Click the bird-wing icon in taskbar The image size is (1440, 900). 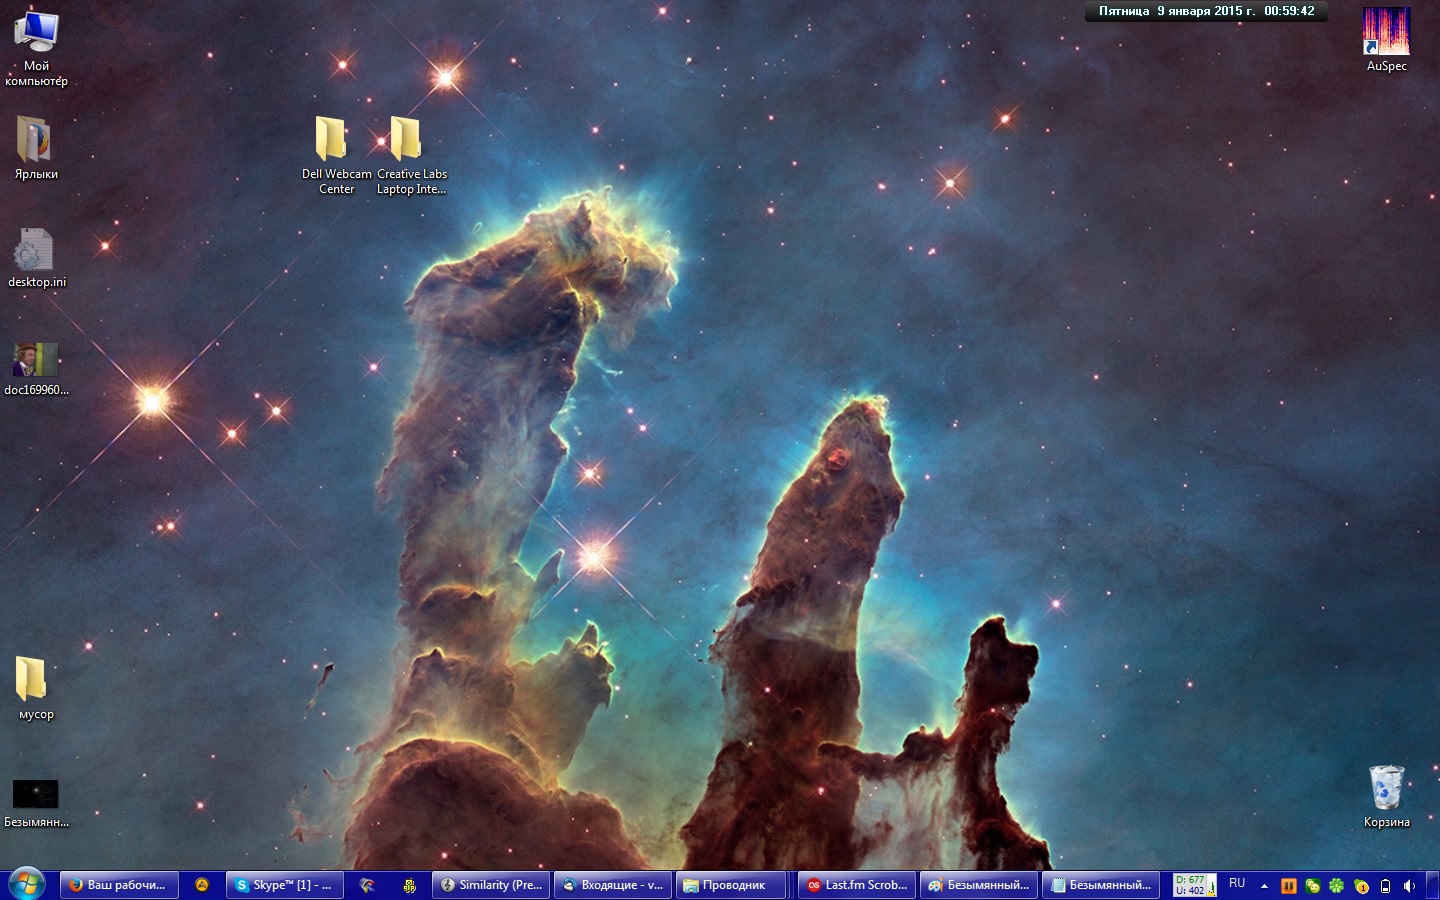pyautogui.click(x=367, y=885)
